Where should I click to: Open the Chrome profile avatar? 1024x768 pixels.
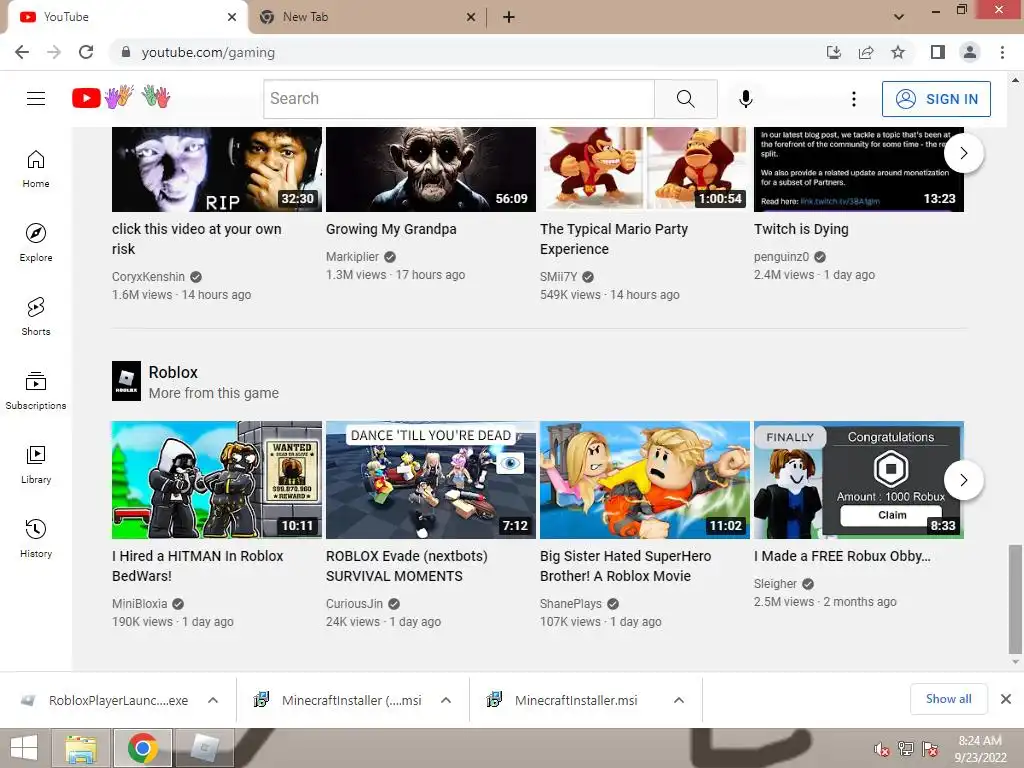(970, 52)
